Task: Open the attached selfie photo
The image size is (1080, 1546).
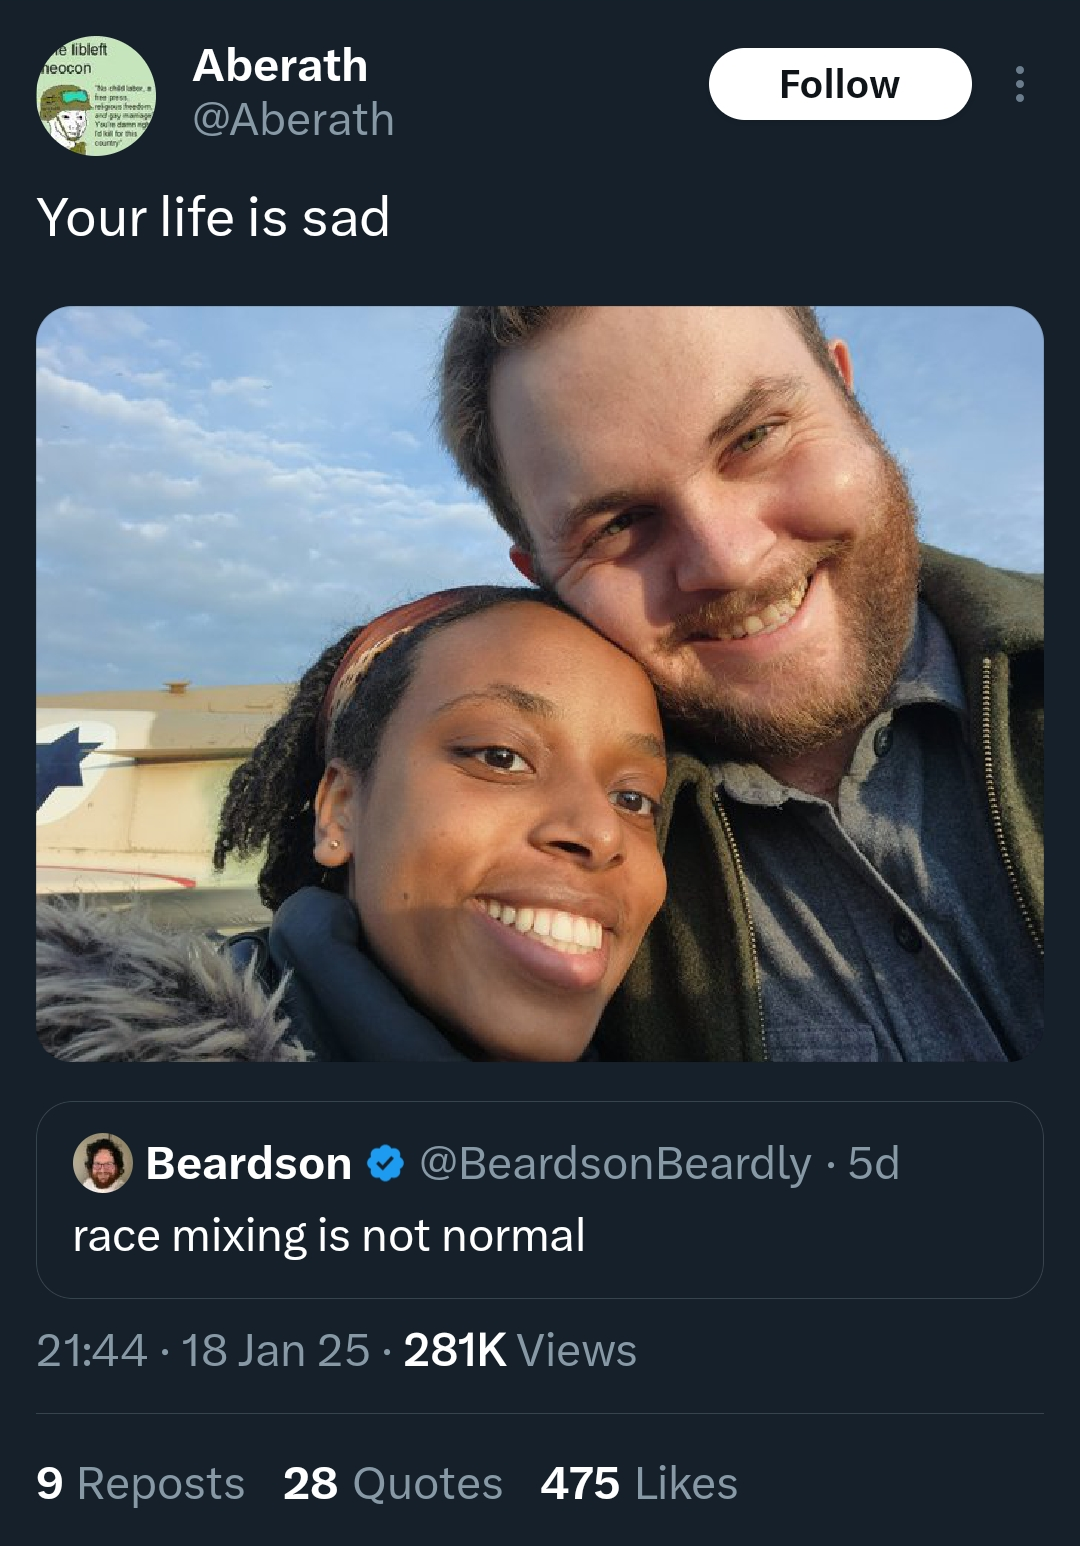Action: pyautogui.click(x=540, y=683)
